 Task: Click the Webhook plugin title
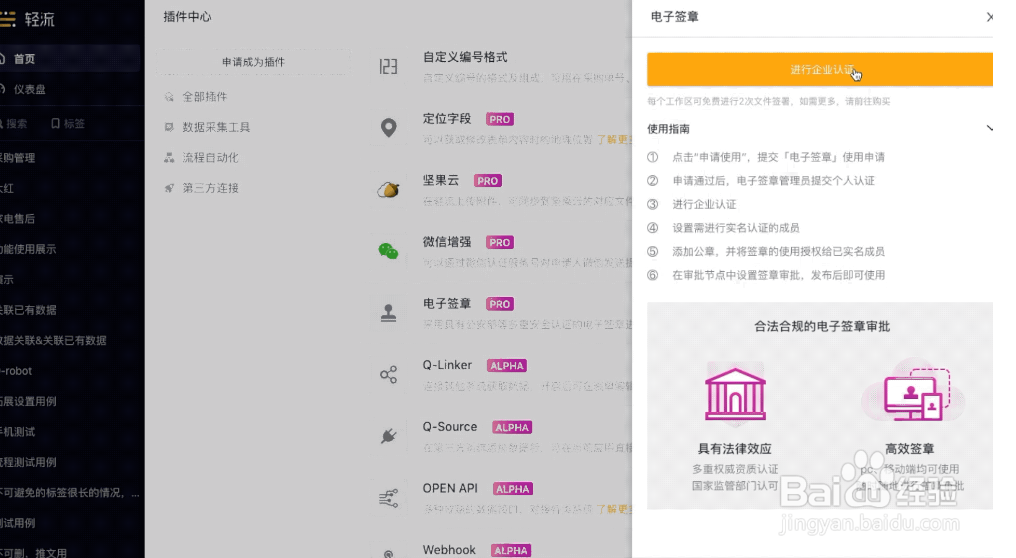tap(449, 550)
